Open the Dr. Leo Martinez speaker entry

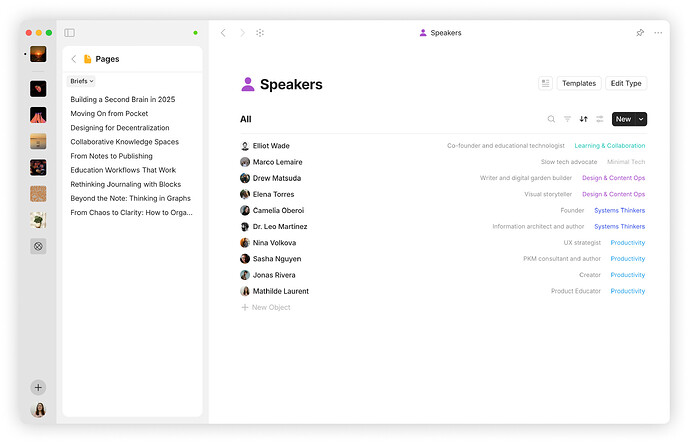click(x=280, y=227)
